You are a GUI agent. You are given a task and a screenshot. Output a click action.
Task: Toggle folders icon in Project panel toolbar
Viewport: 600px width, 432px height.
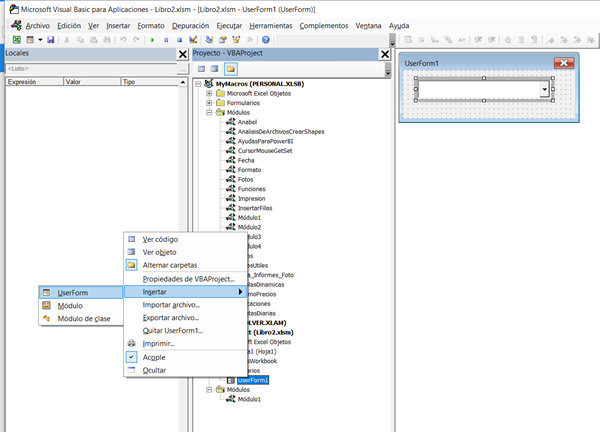click(229, 69)
